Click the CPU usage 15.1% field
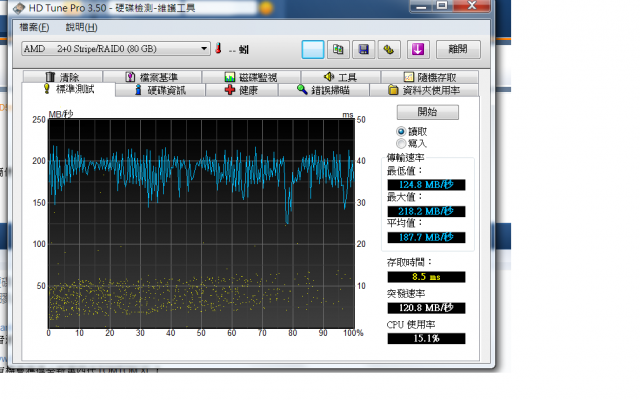640x400 pixels. (x=426, y=338)
